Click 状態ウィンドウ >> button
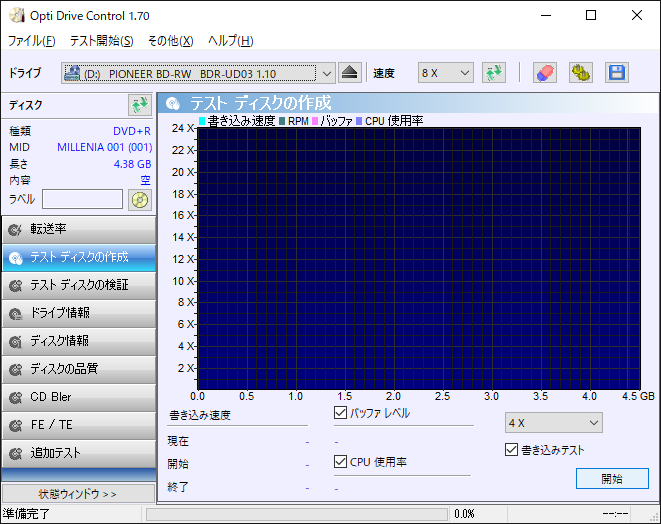The height and width of the screenshot is (524, 661). tap(78, 494)
